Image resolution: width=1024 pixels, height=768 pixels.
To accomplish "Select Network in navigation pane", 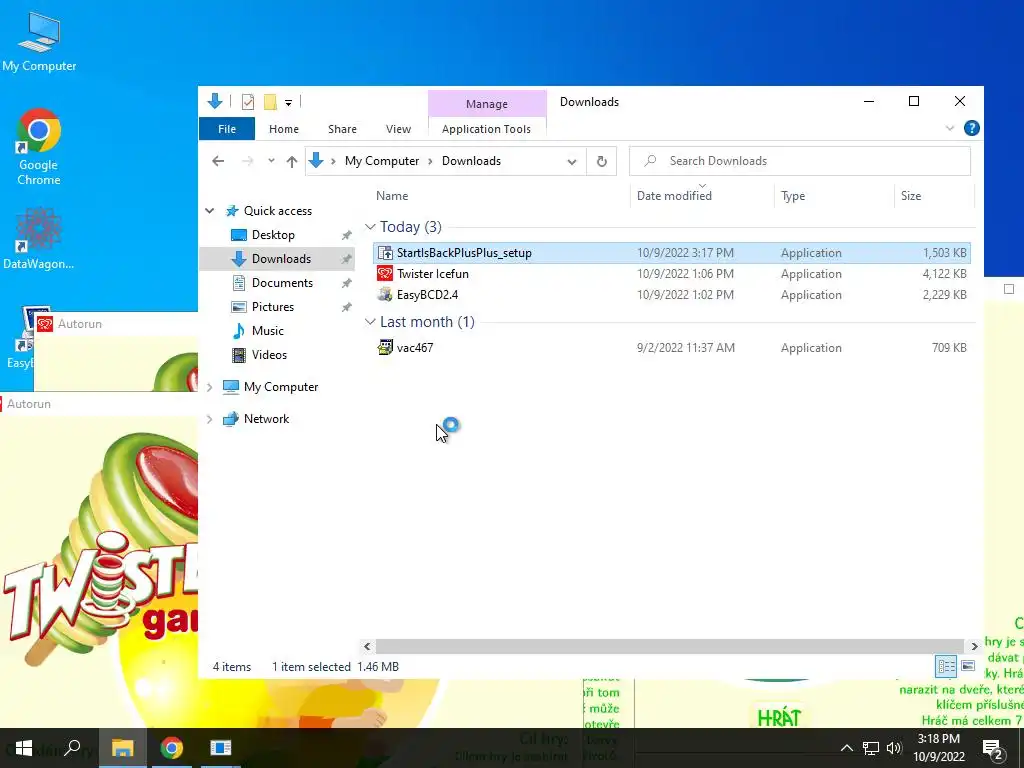I will [x=266, y=419].
